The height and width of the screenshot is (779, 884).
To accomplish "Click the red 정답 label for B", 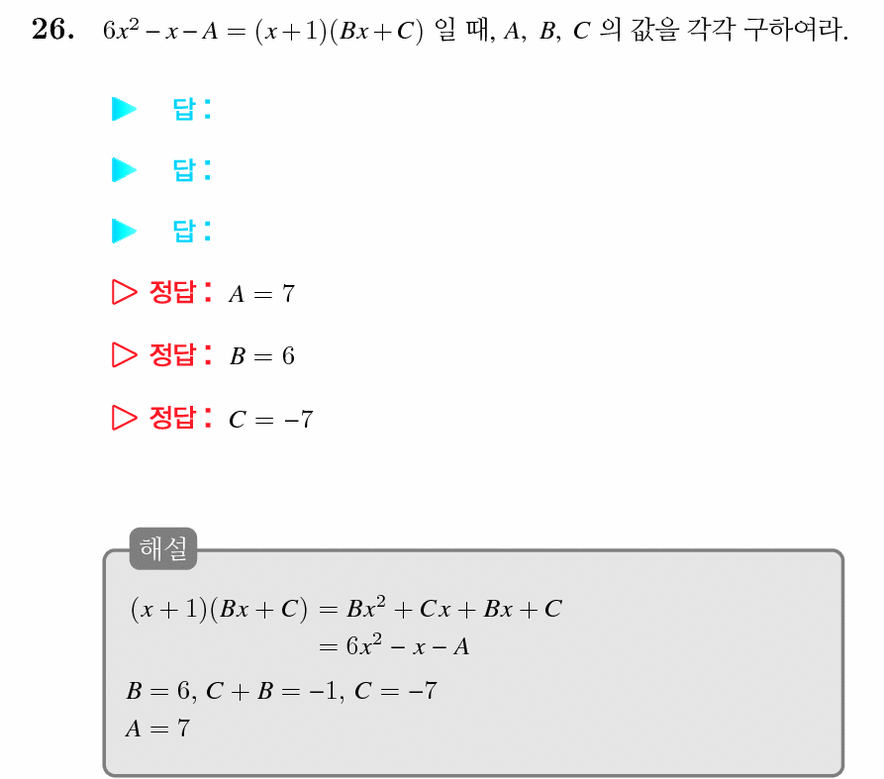I will point(180,355).
